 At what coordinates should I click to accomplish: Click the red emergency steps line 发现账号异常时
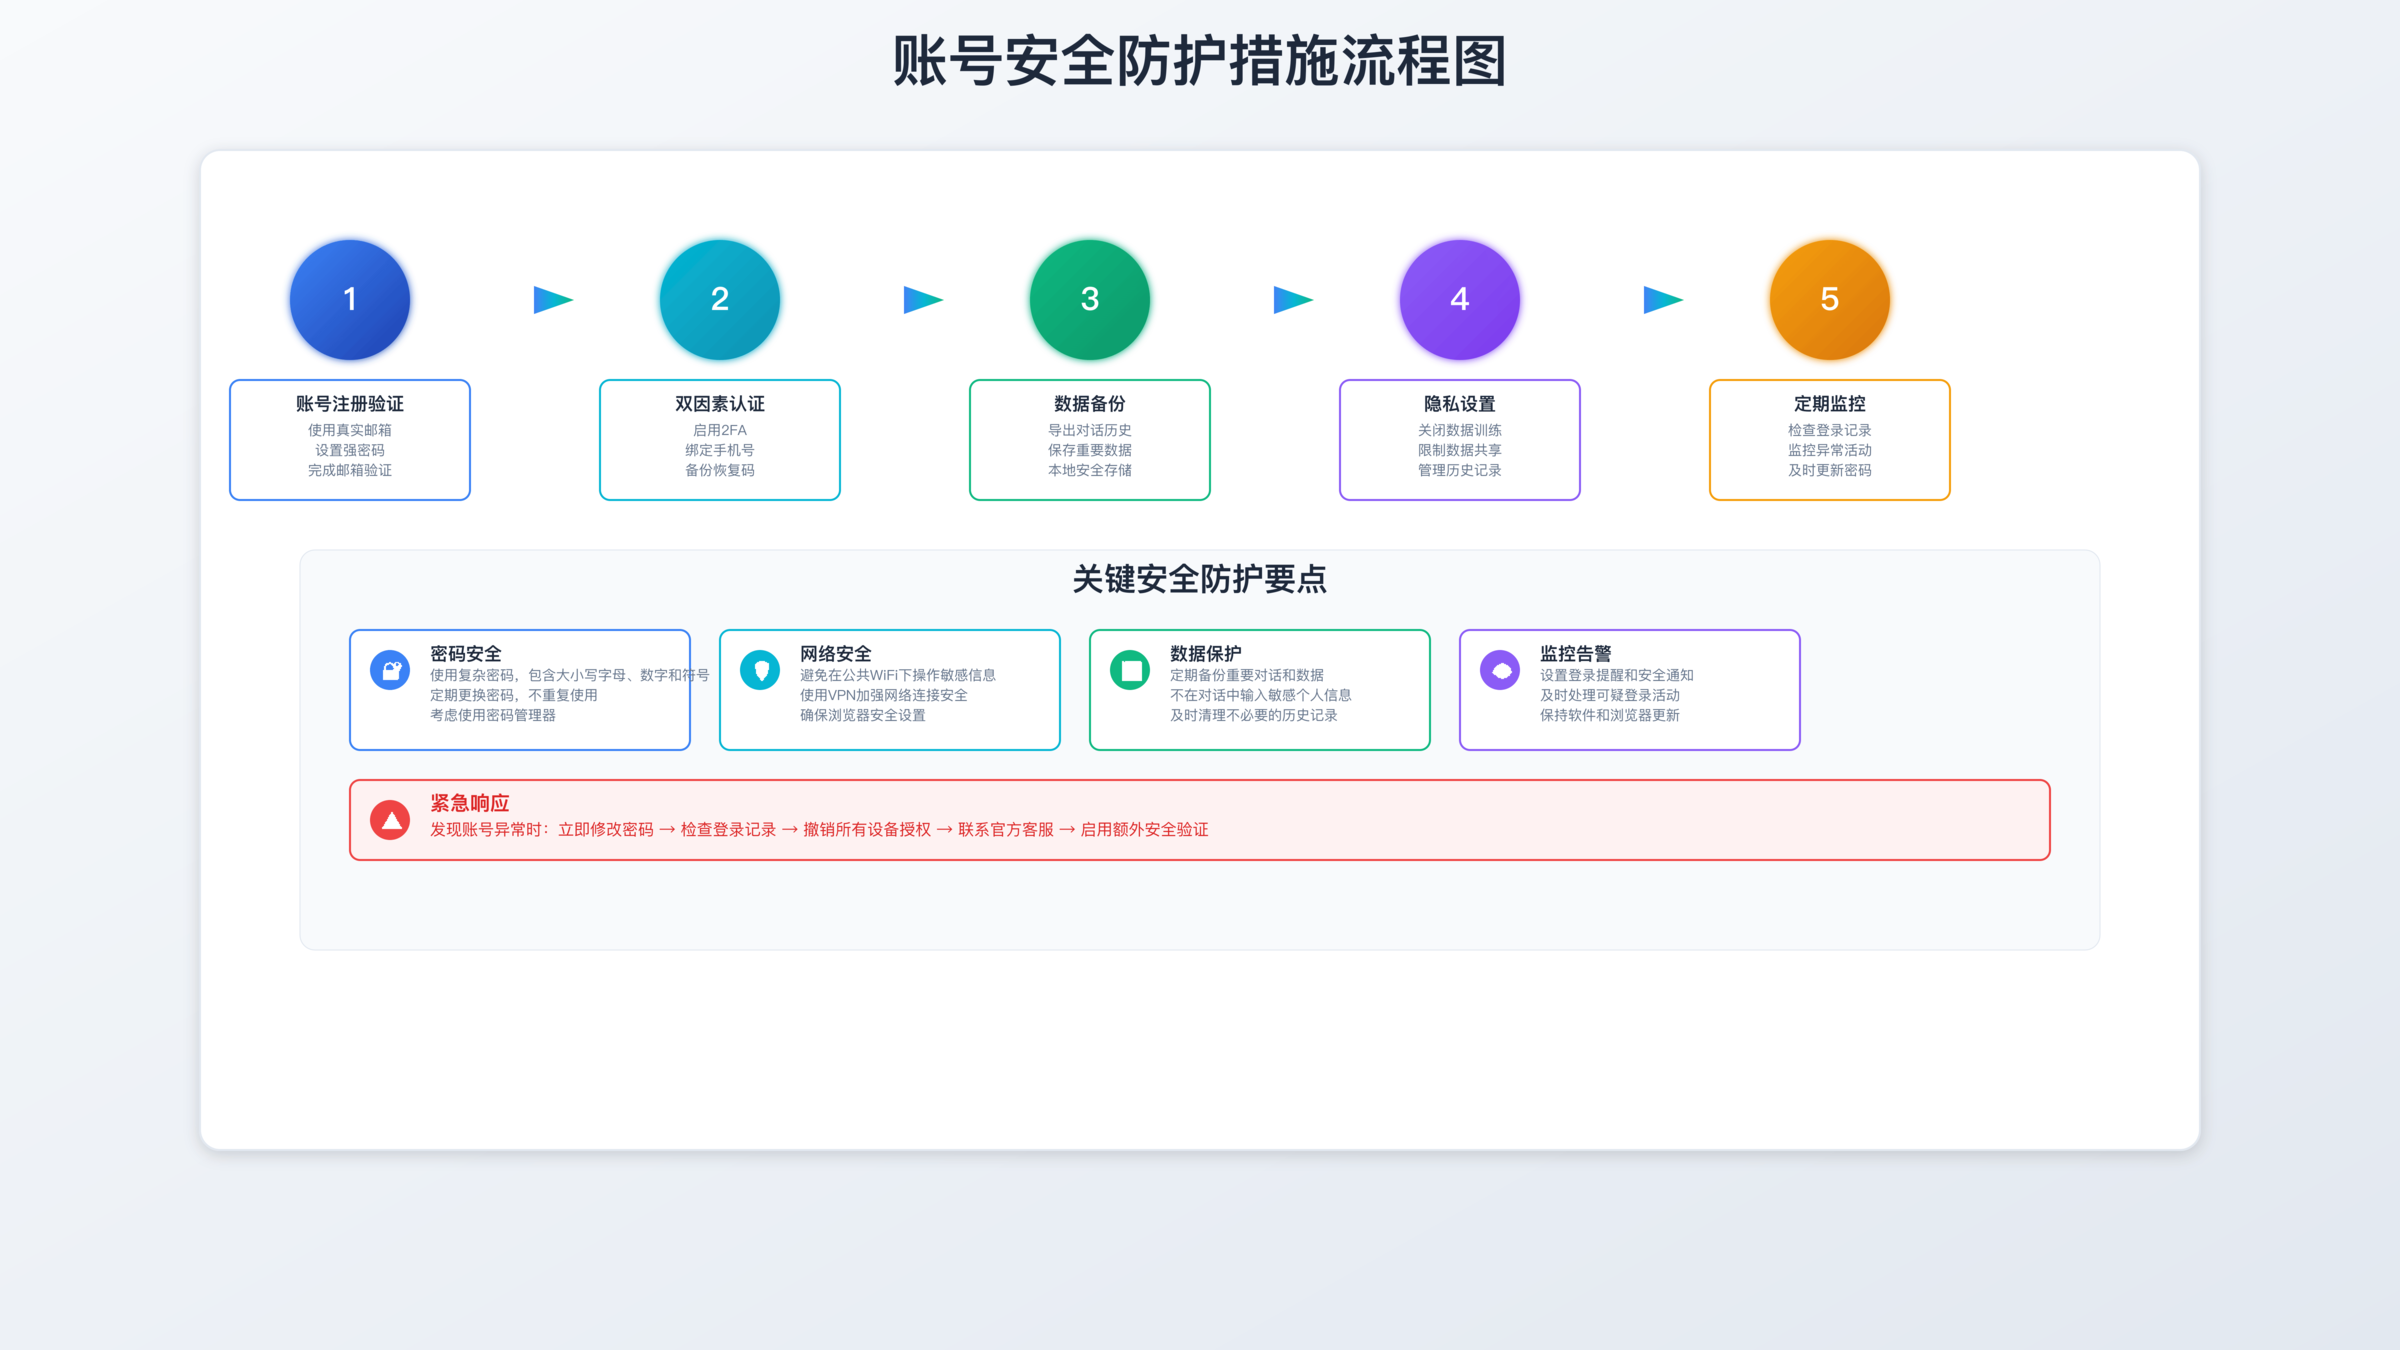819,829
